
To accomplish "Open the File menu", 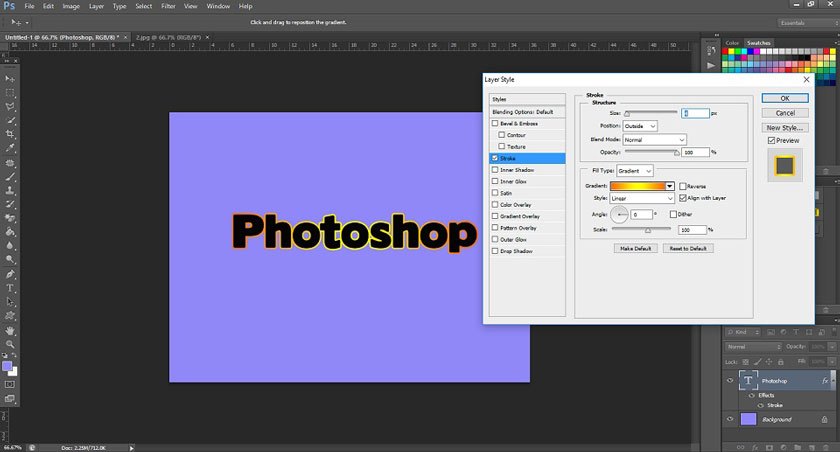I will [29, 6].
